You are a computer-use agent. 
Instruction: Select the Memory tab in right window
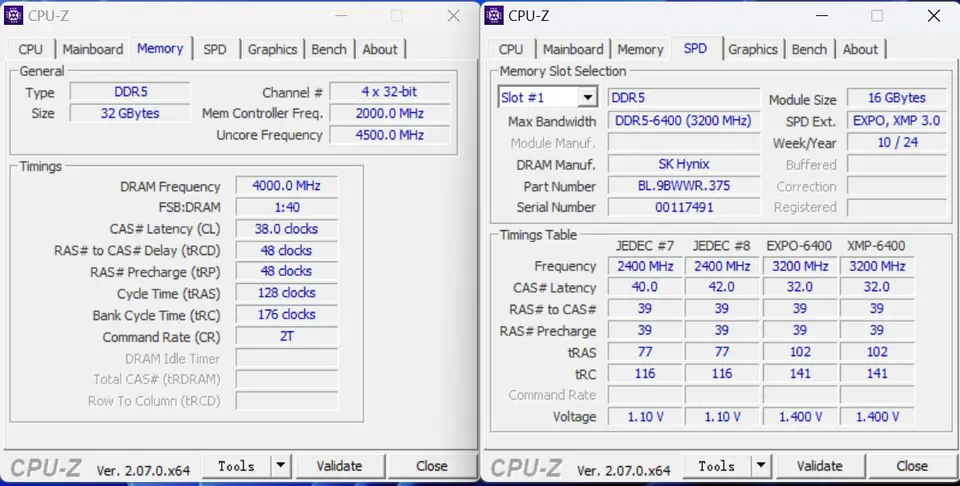[640, 49]
